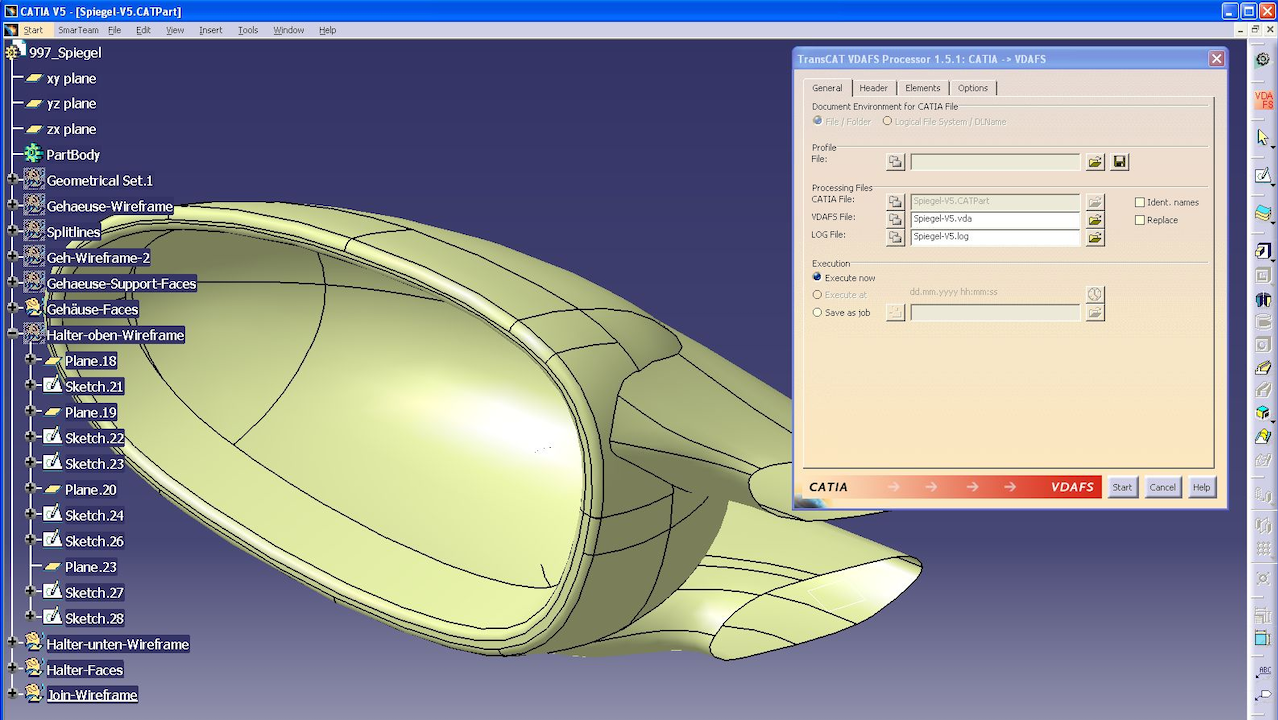Image resolution: width=1278 pixels, height=720 pixels.
Task: Switch to the Elements tab
Action: [921, 87]
